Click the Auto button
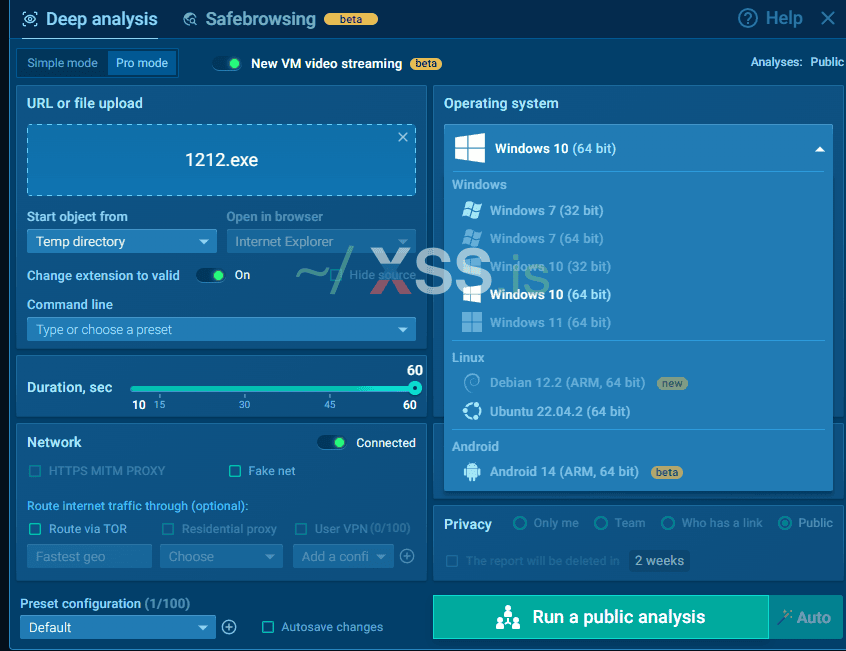This screenshot has height=651, width=846. (805, 617)
